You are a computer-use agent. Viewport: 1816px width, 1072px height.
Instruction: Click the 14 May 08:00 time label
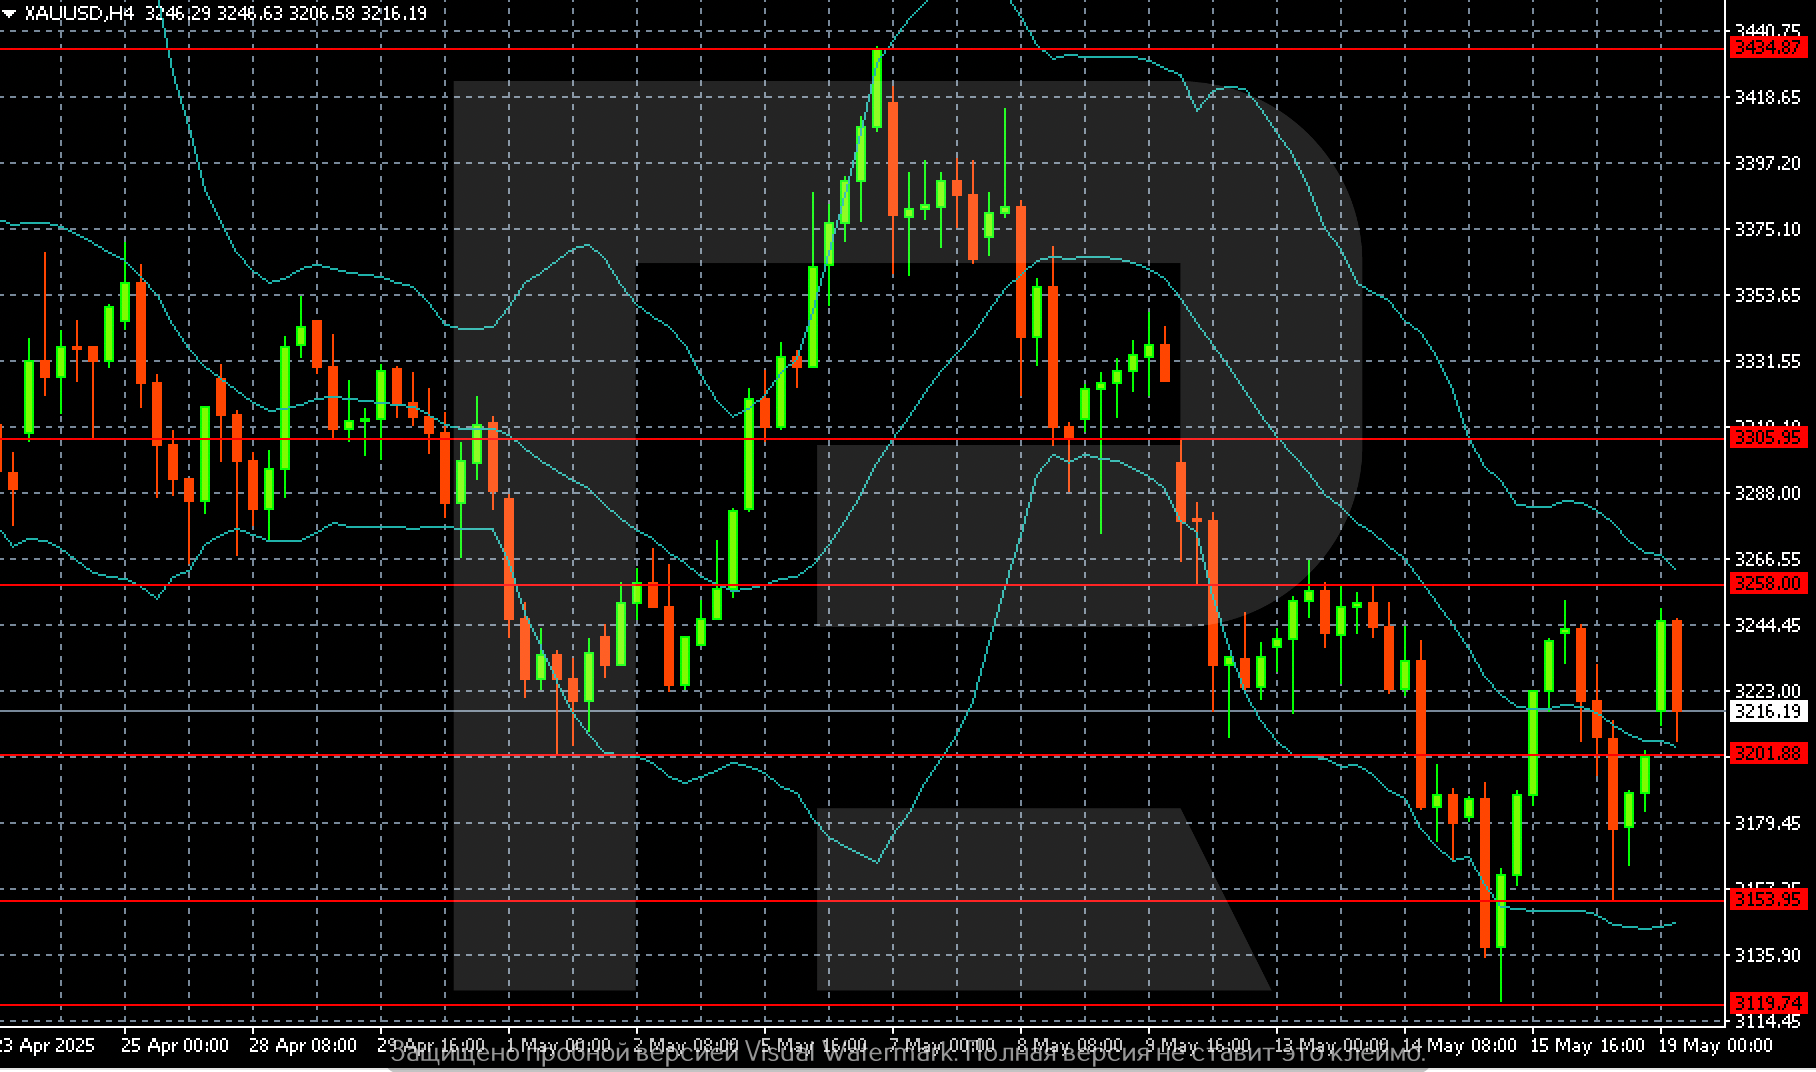[1459, 1046]
